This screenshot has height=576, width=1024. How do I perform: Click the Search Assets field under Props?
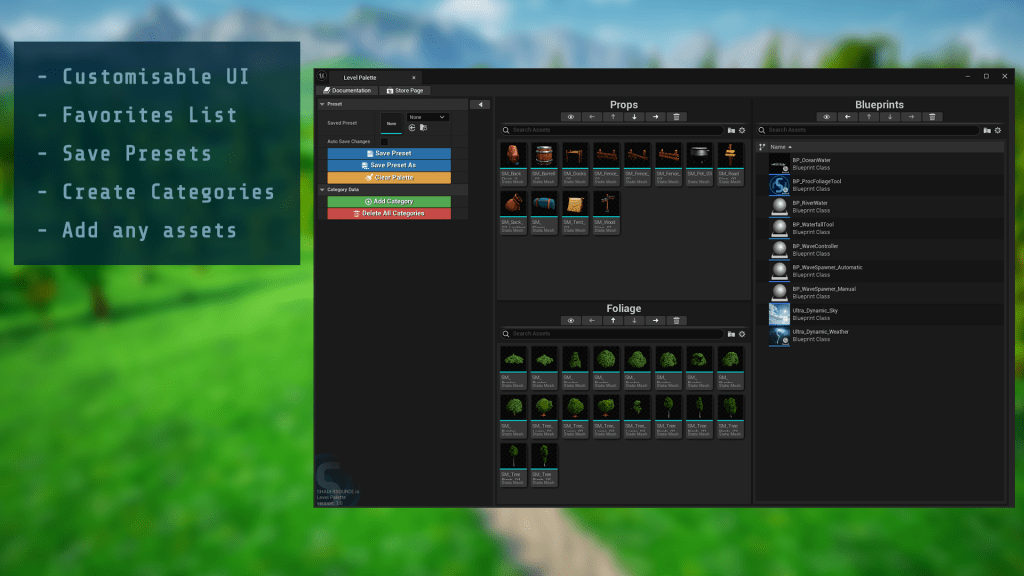(615, 130)
